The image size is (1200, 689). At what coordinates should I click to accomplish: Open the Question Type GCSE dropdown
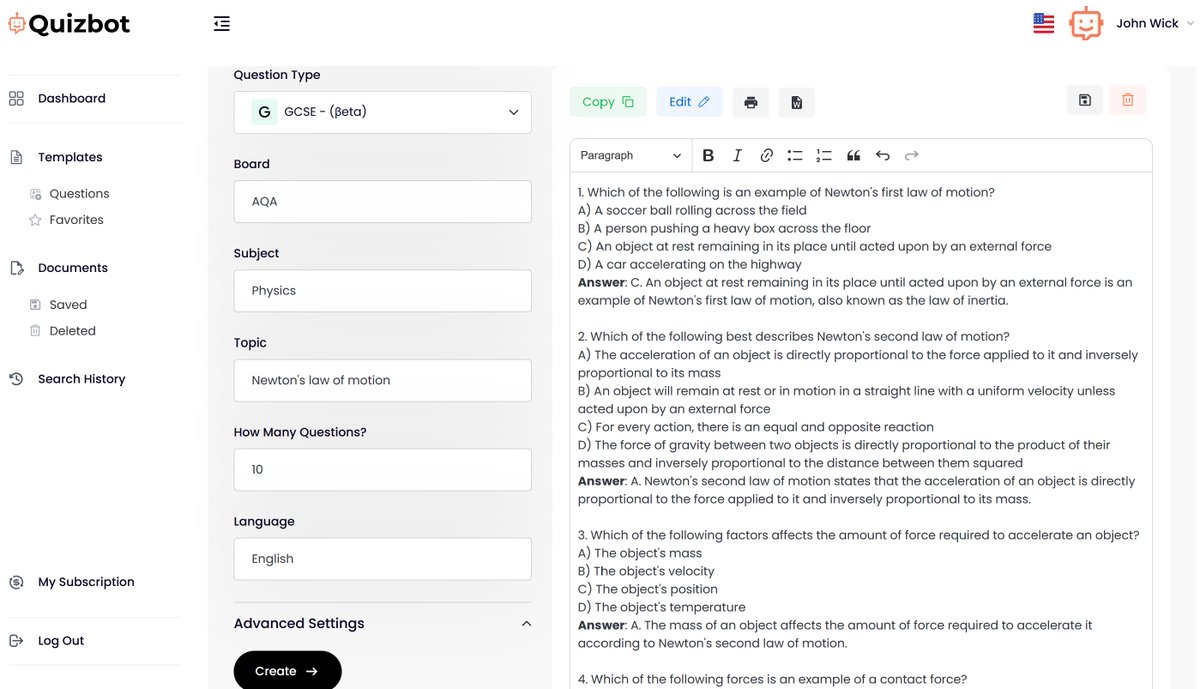(383, 112)
